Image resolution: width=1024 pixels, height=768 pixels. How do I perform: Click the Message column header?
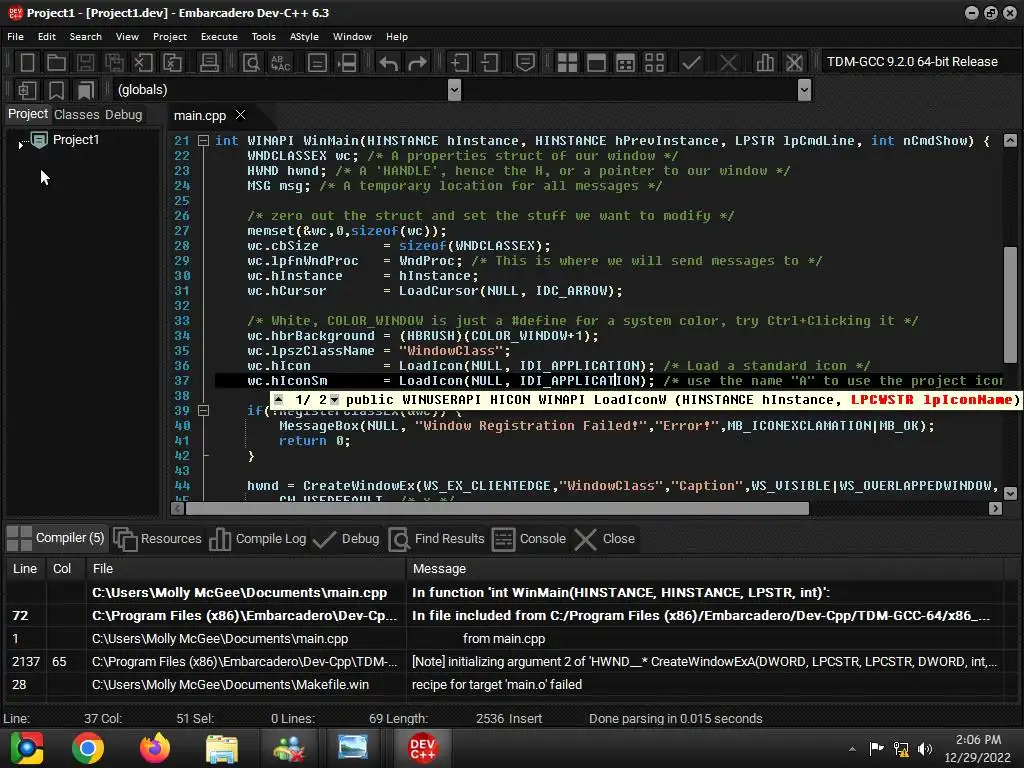704,569
